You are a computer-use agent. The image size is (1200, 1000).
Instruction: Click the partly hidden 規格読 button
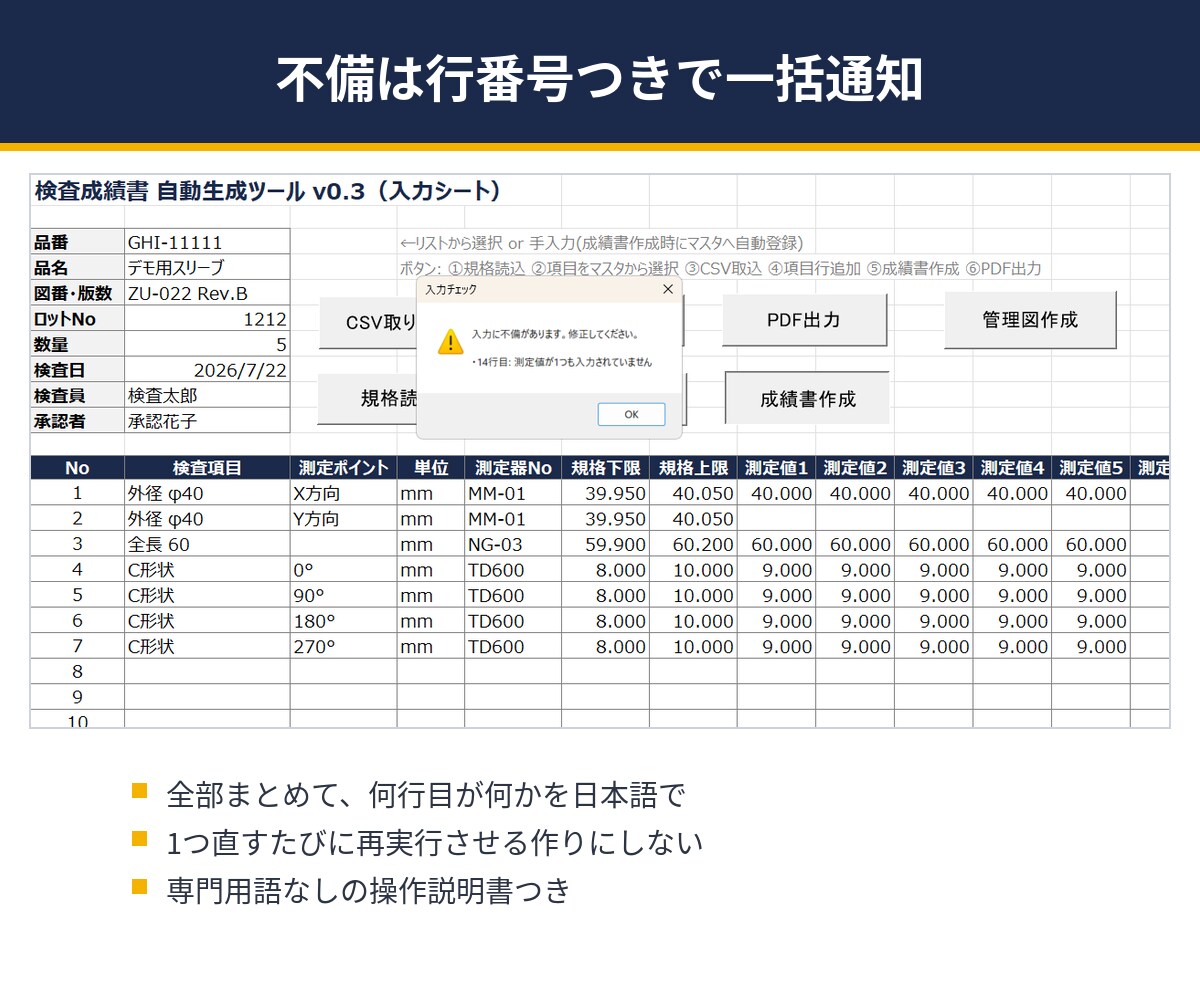coord(367,399)
